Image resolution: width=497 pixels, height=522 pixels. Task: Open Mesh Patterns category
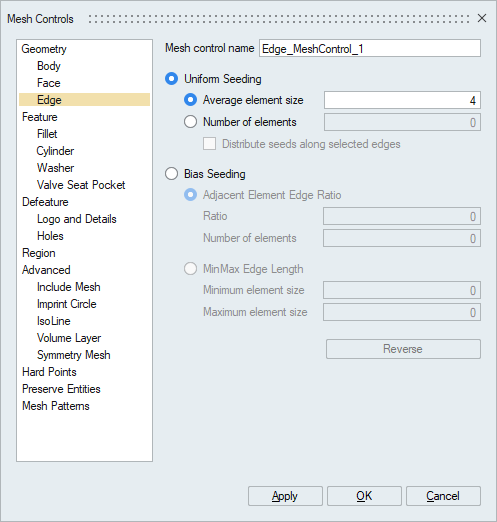pos(56,406)
